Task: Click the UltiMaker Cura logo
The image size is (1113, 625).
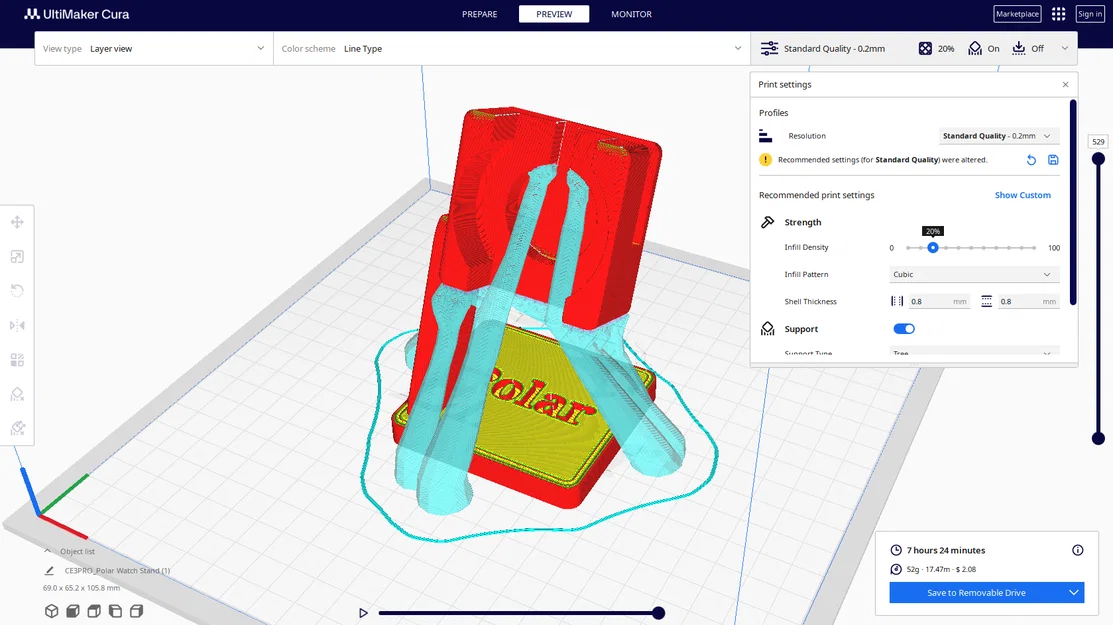Action: pos(77,14)
